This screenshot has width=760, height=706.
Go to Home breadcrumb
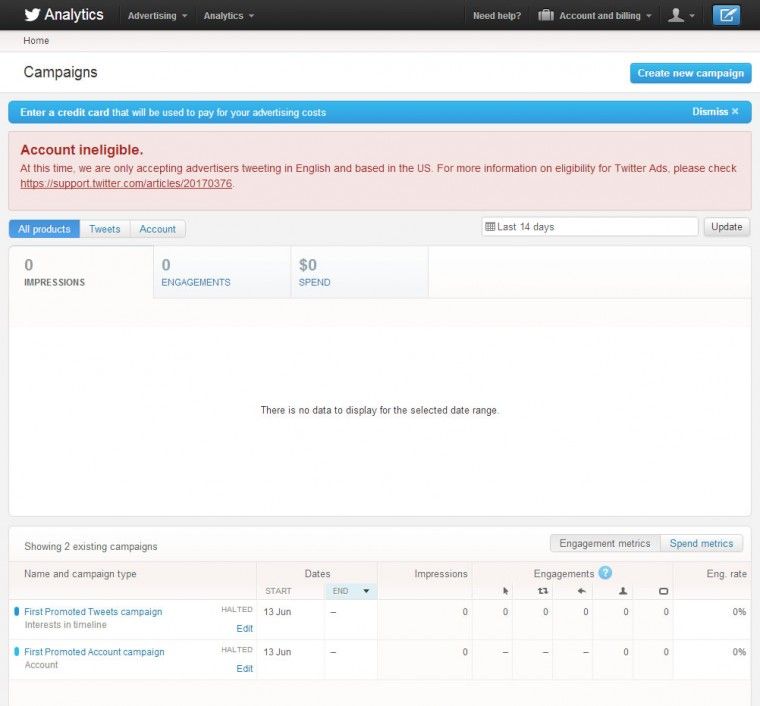tap(36, 40)
